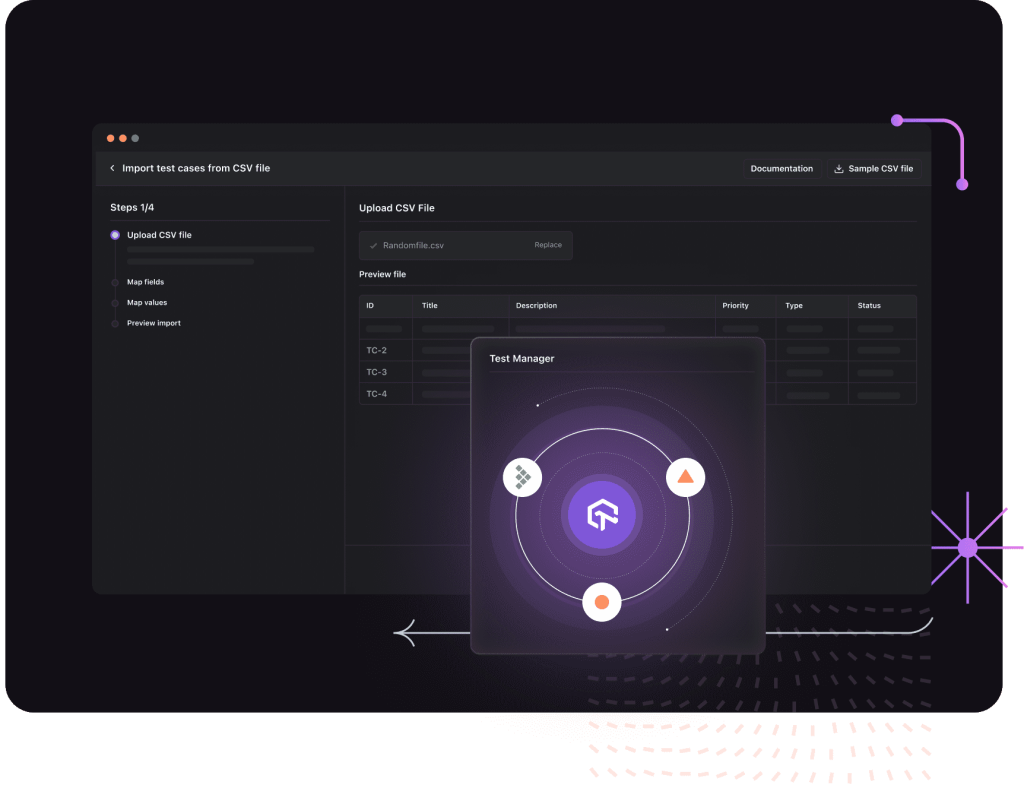1024x785 pixels.
Task: Select the TC-4 row ID
Action: [x=376, y=394]
